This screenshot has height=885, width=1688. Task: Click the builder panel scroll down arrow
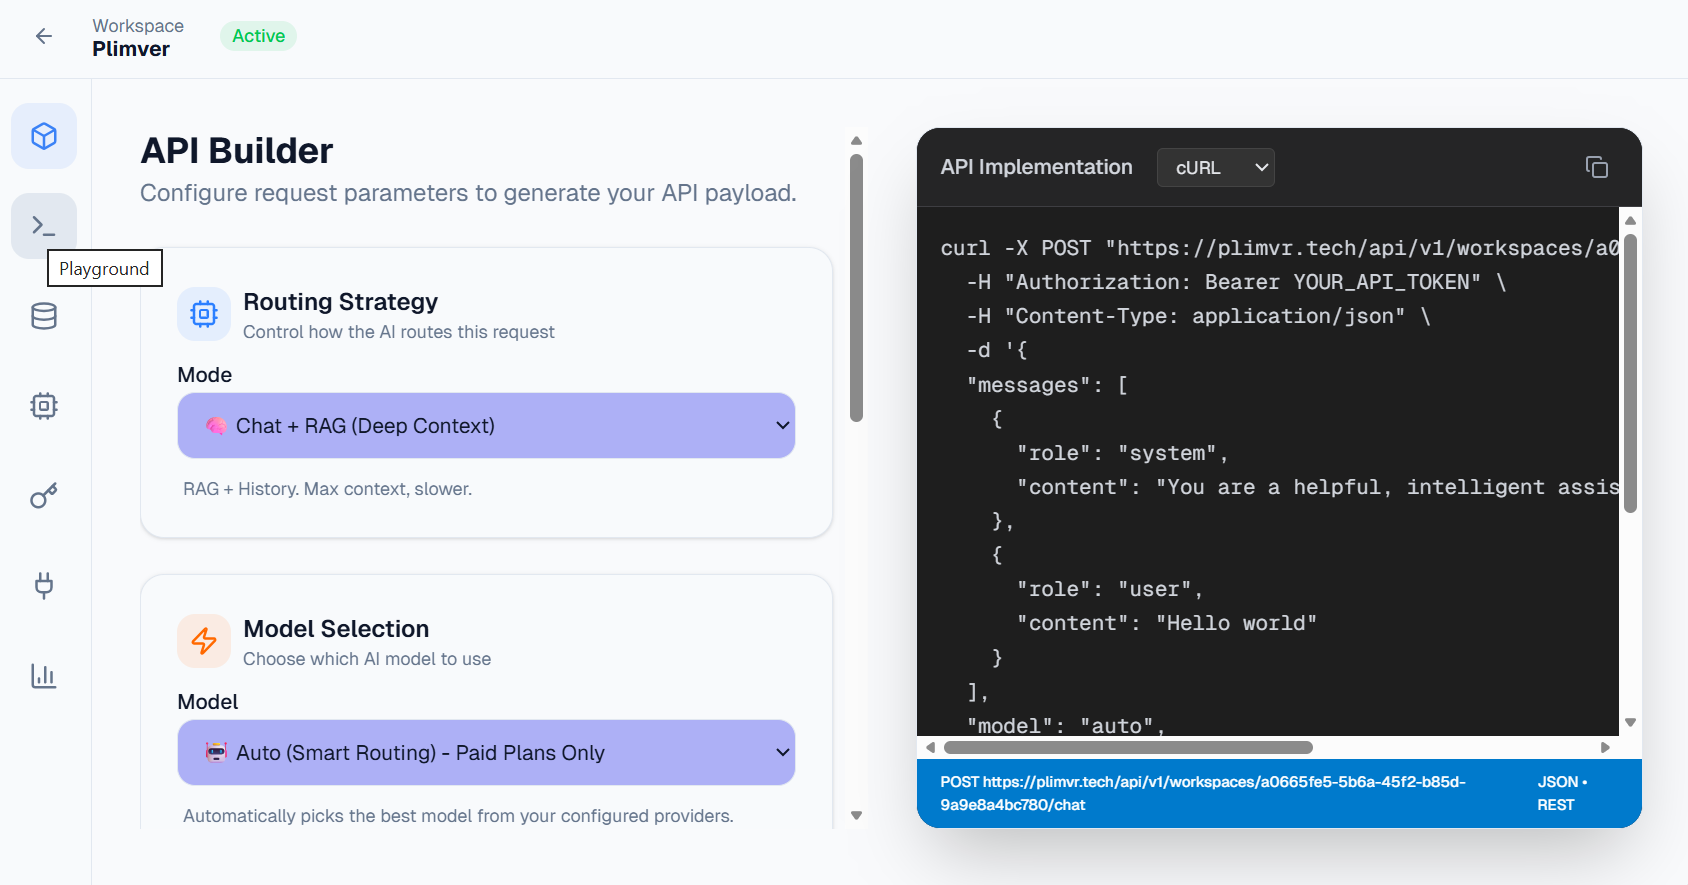pos(856,816)
